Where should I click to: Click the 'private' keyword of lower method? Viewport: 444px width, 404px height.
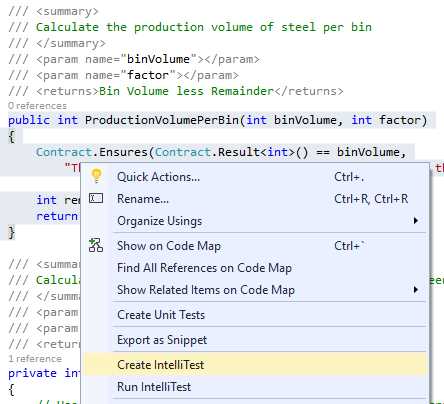pos(32,373)
